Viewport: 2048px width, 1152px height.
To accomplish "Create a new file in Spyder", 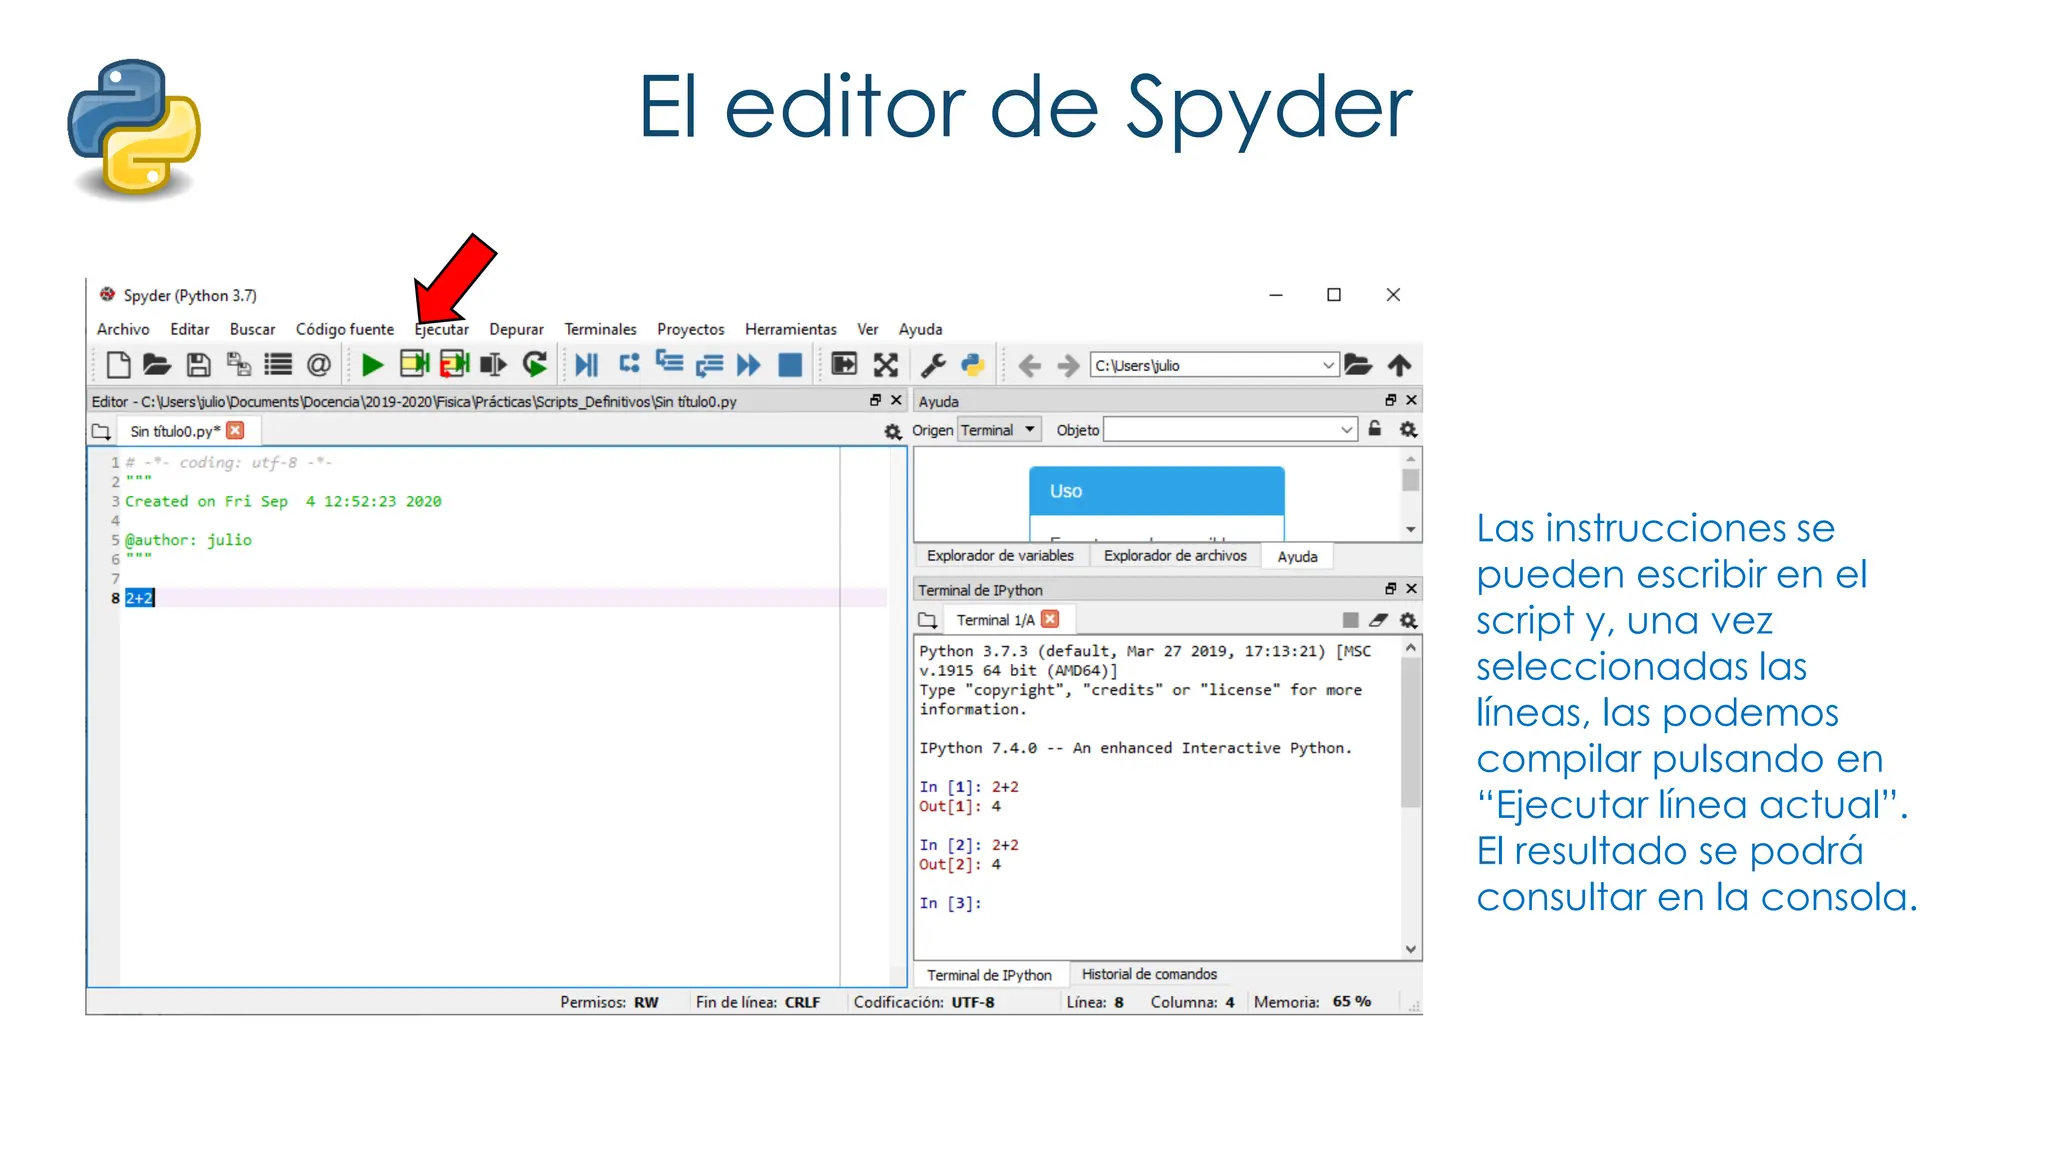I will (x=118, y=365).
